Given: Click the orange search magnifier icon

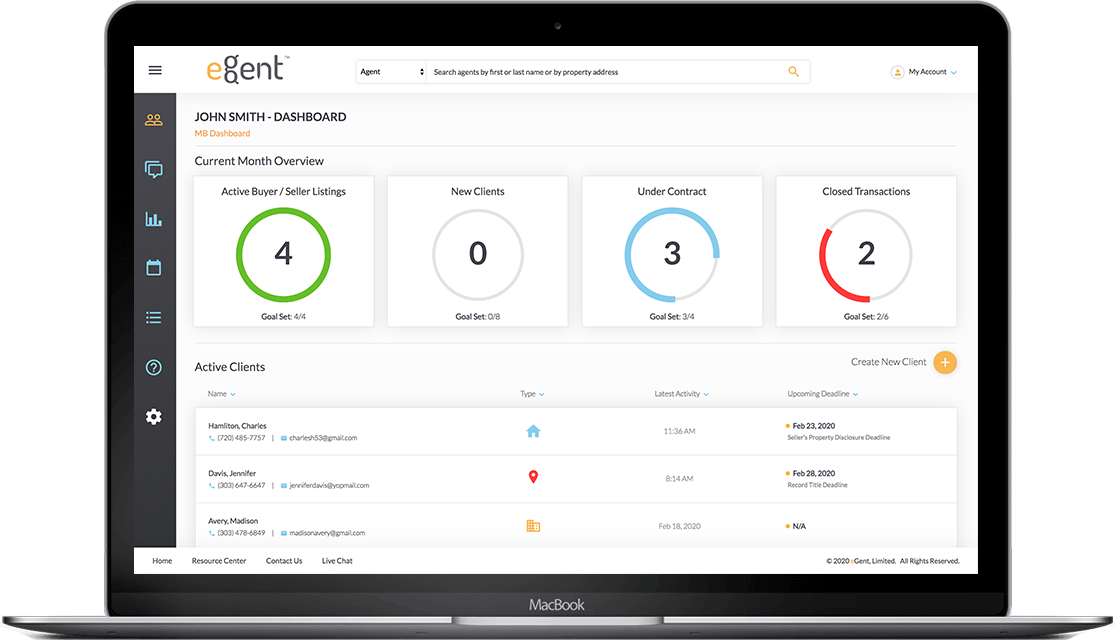Looking at the screenshot, I should click(x=794, y=71).
